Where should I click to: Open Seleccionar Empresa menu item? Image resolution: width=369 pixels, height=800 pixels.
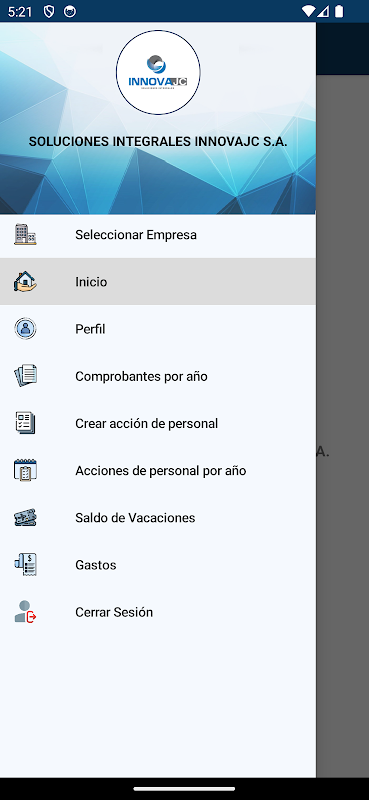pyautogui.click(x=158, y=235)
